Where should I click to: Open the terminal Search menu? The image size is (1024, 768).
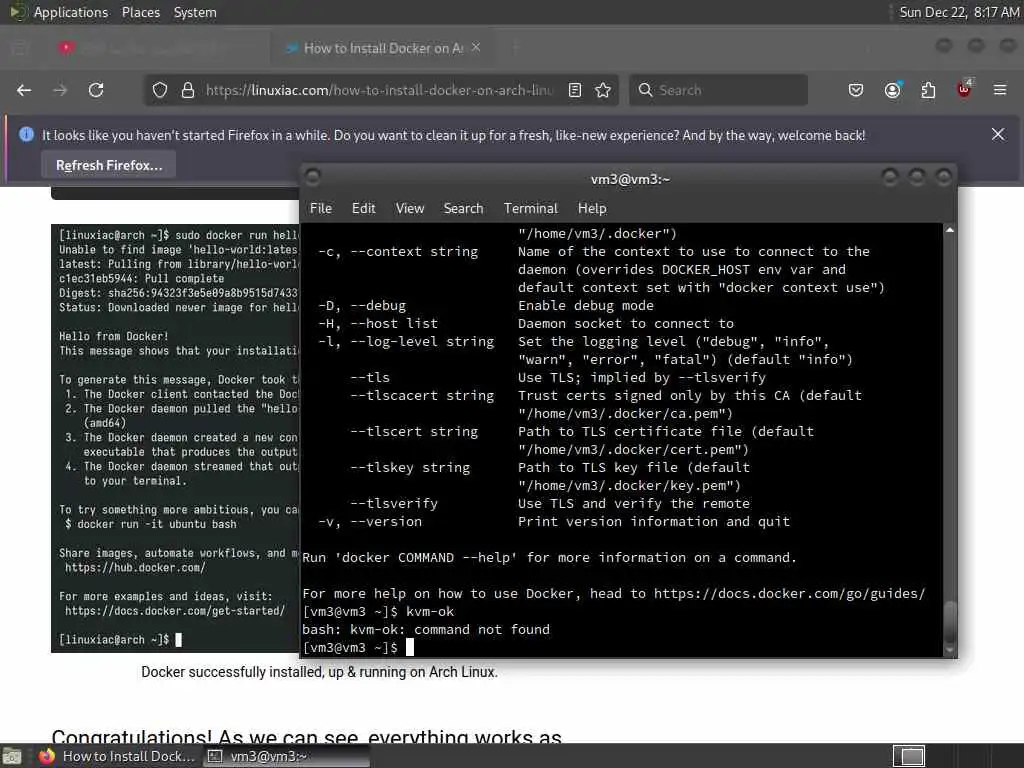tap(463, 208)
